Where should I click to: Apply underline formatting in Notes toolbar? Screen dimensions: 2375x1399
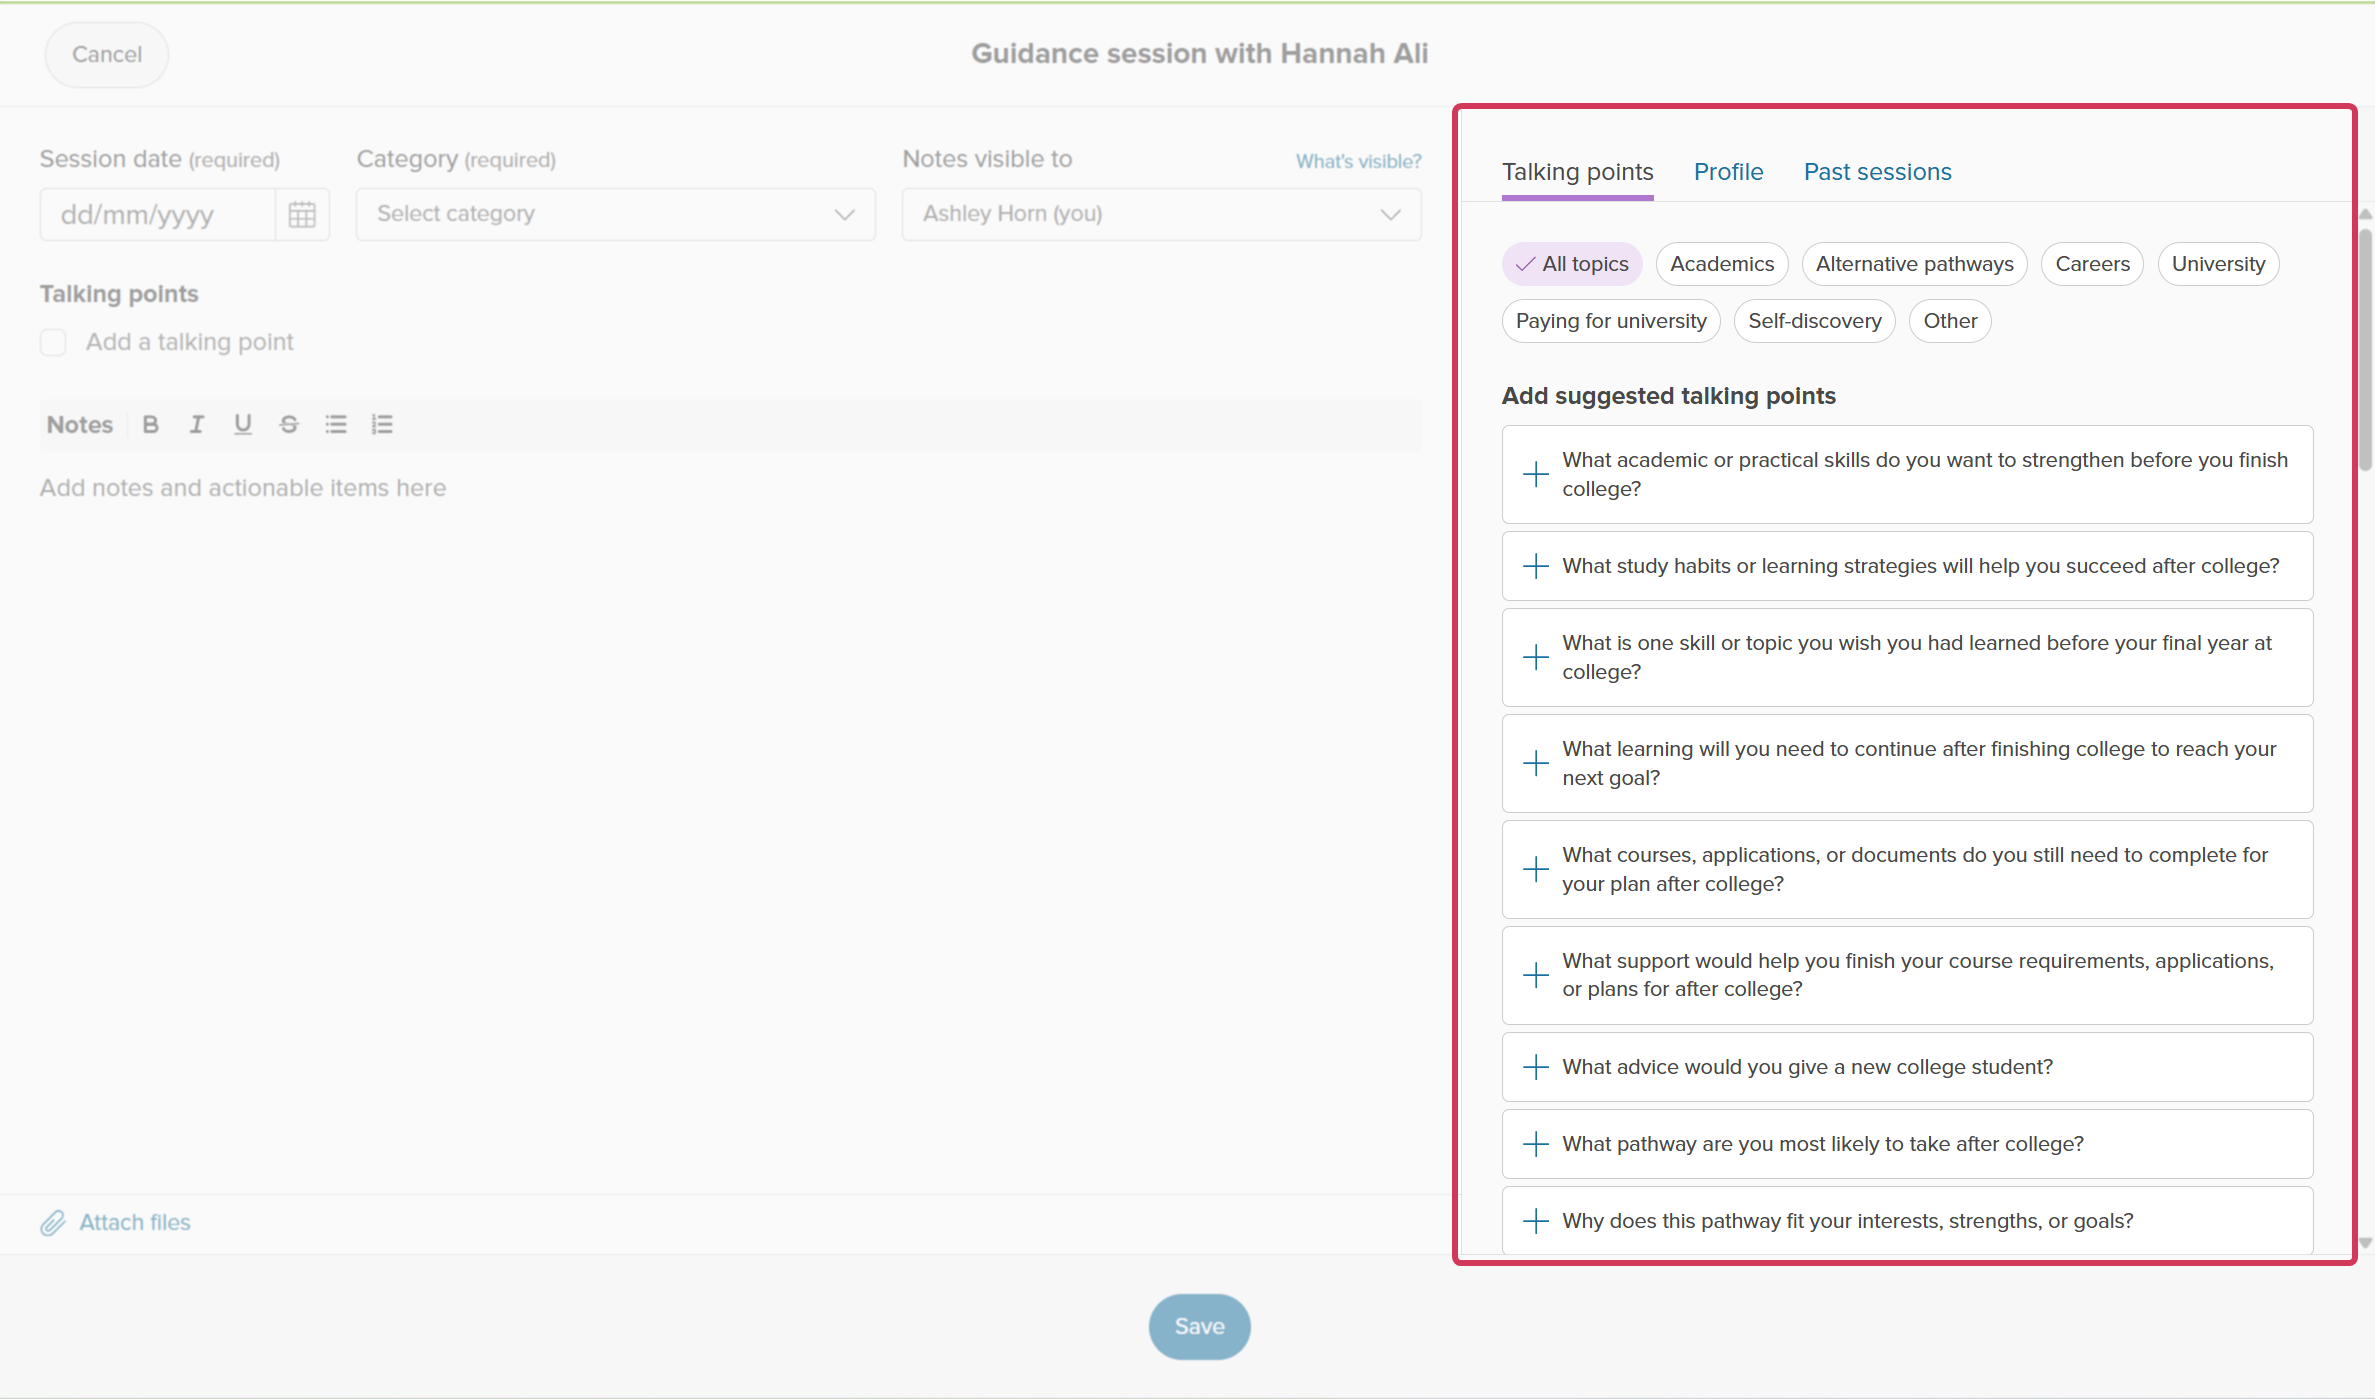point(242,425)
